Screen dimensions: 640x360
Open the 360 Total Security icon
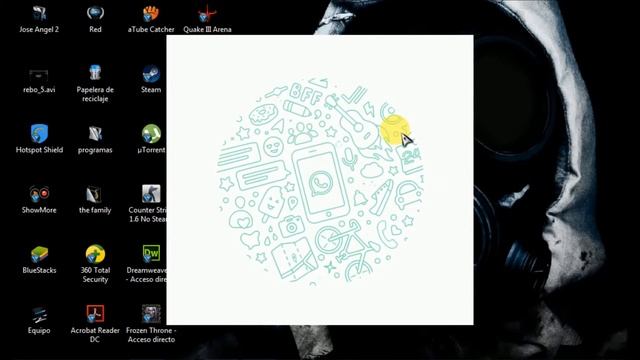point(95,254)
